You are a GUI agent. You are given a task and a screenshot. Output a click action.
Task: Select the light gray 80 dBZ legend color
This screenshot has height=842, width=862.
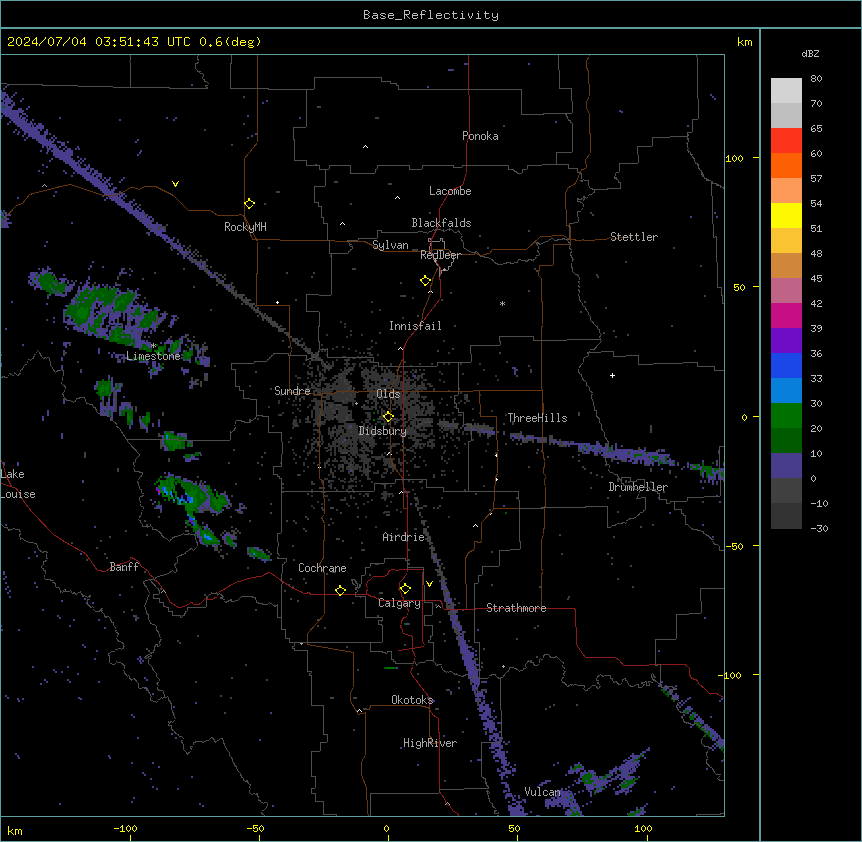[786, 91]
